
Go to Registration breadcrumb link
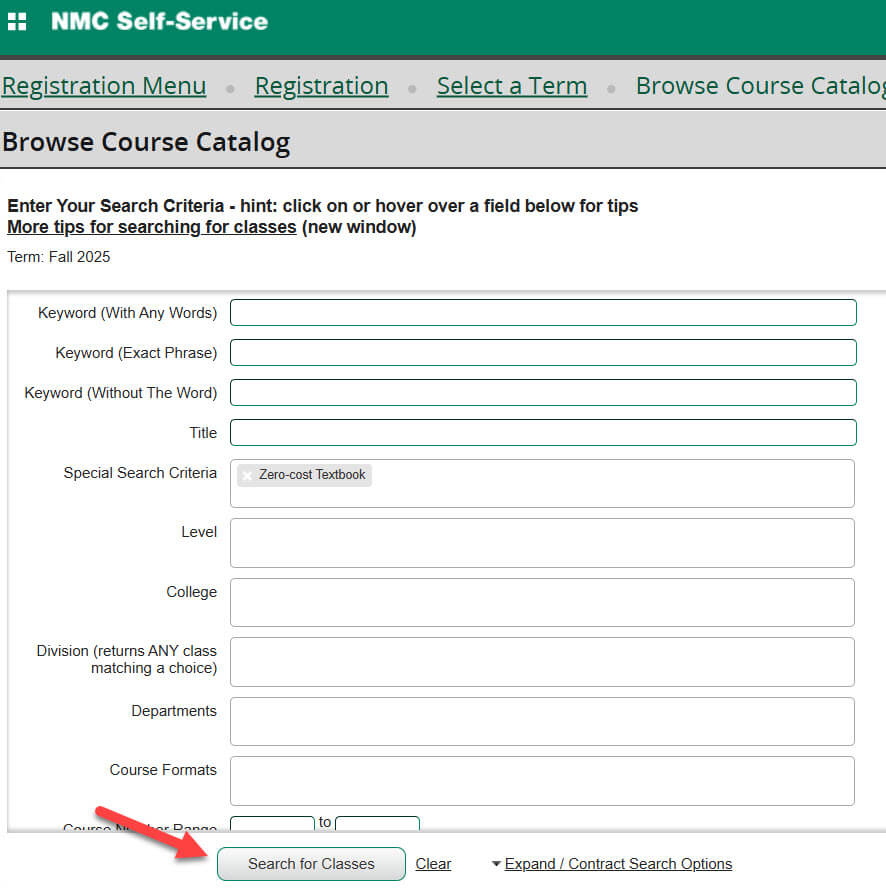click(x=321, y=86)
